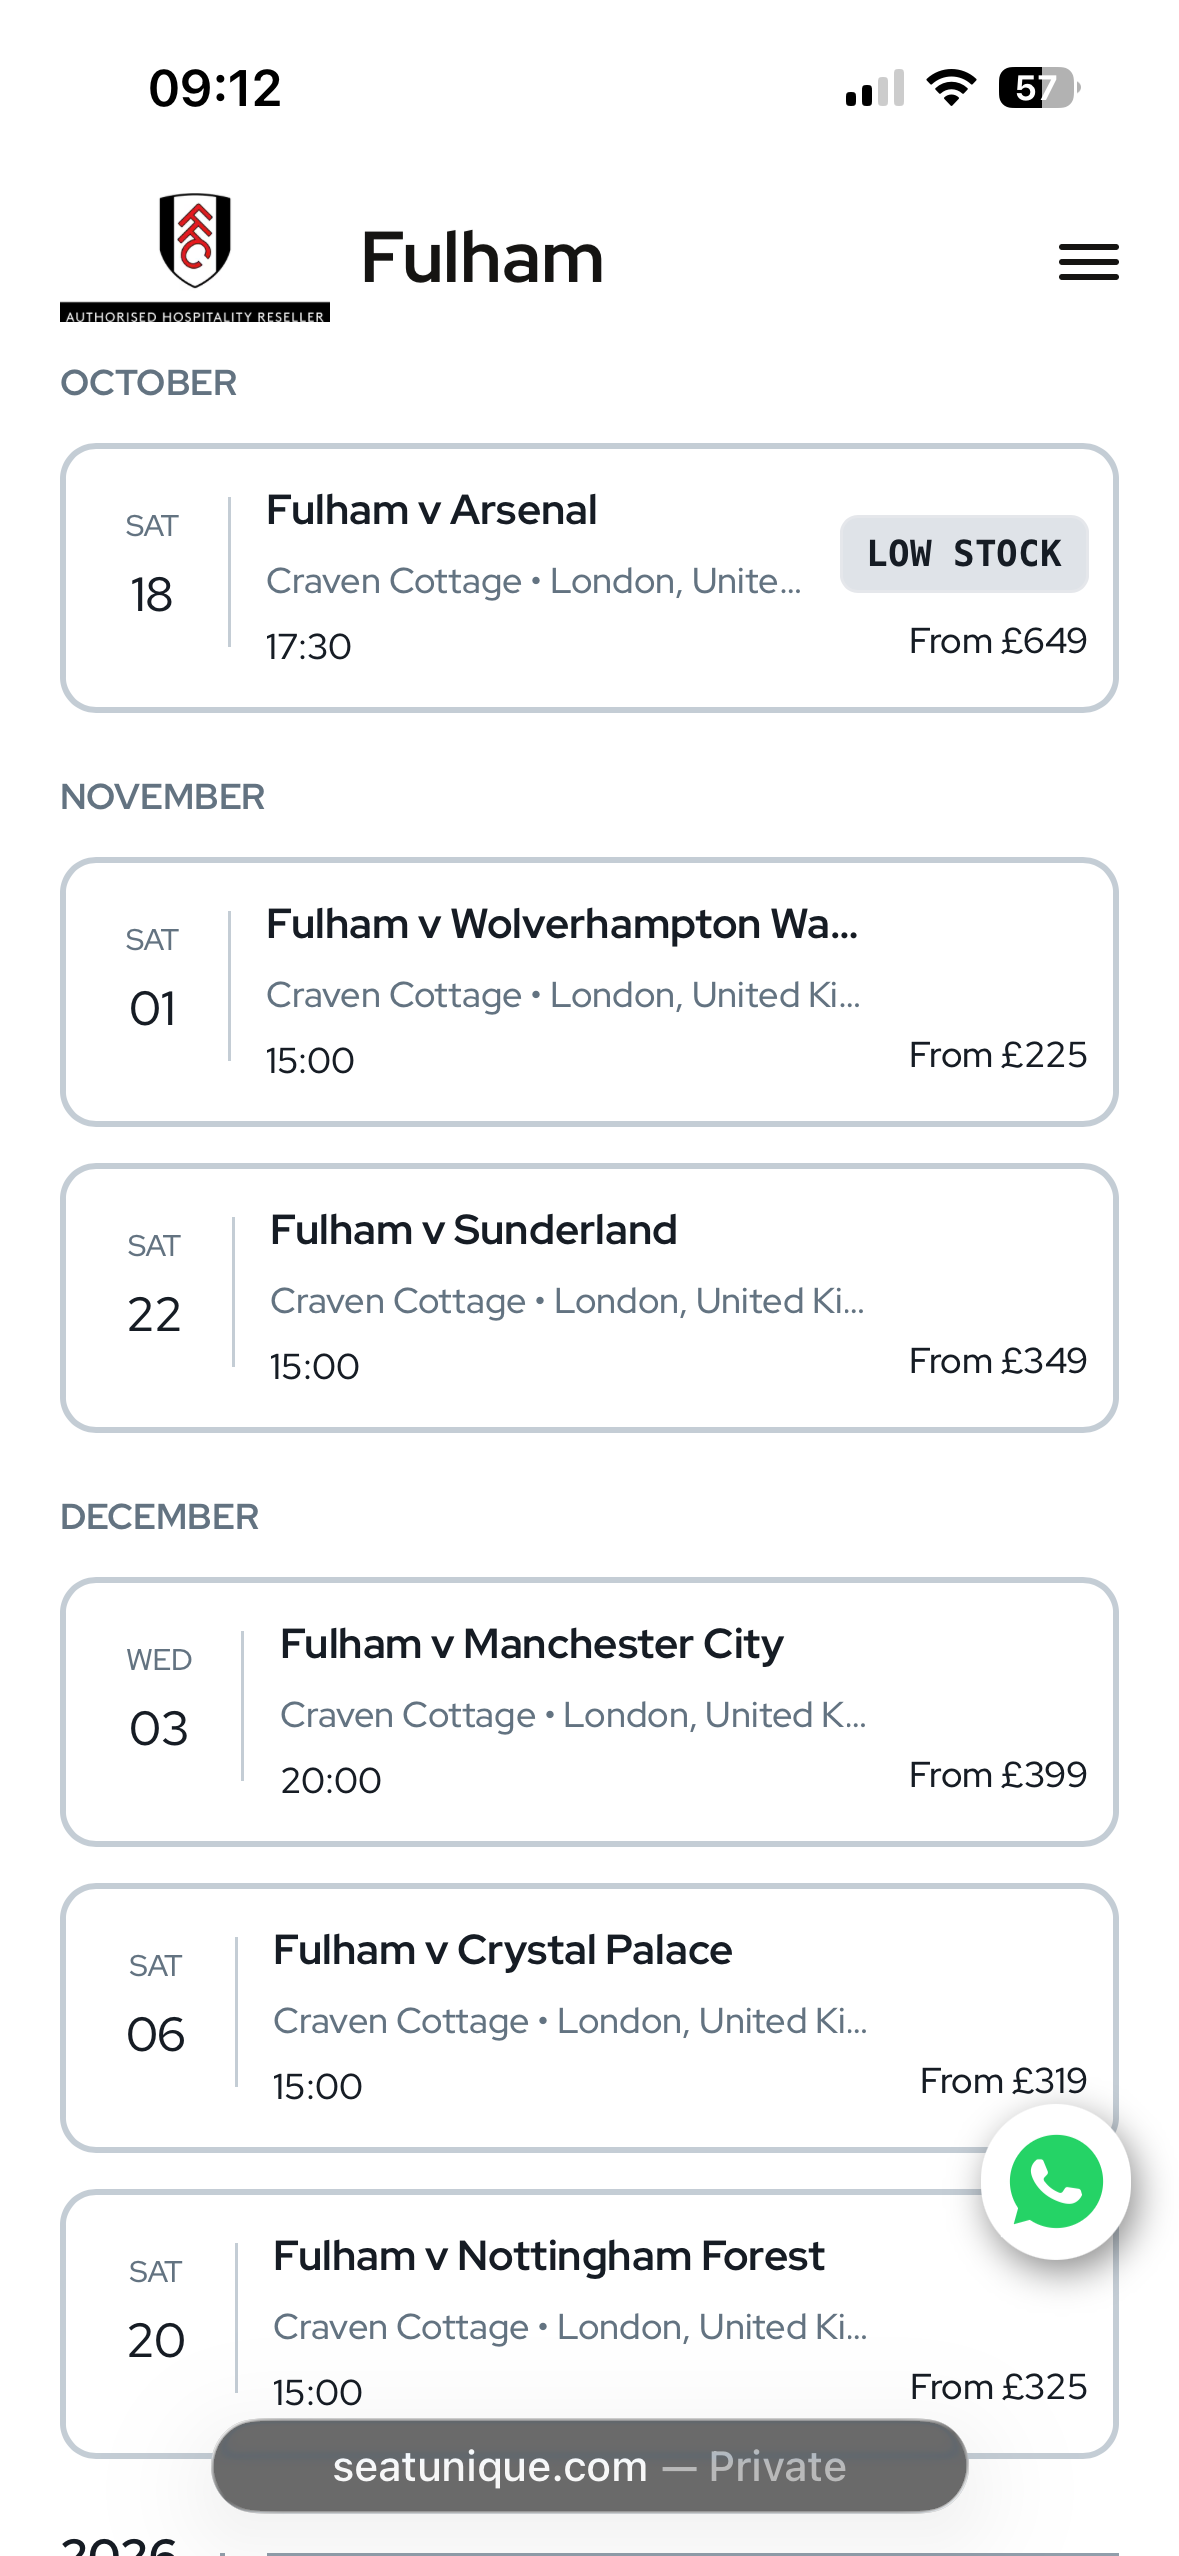Tap the seatunique.com address bar

tap(589, 2466)
